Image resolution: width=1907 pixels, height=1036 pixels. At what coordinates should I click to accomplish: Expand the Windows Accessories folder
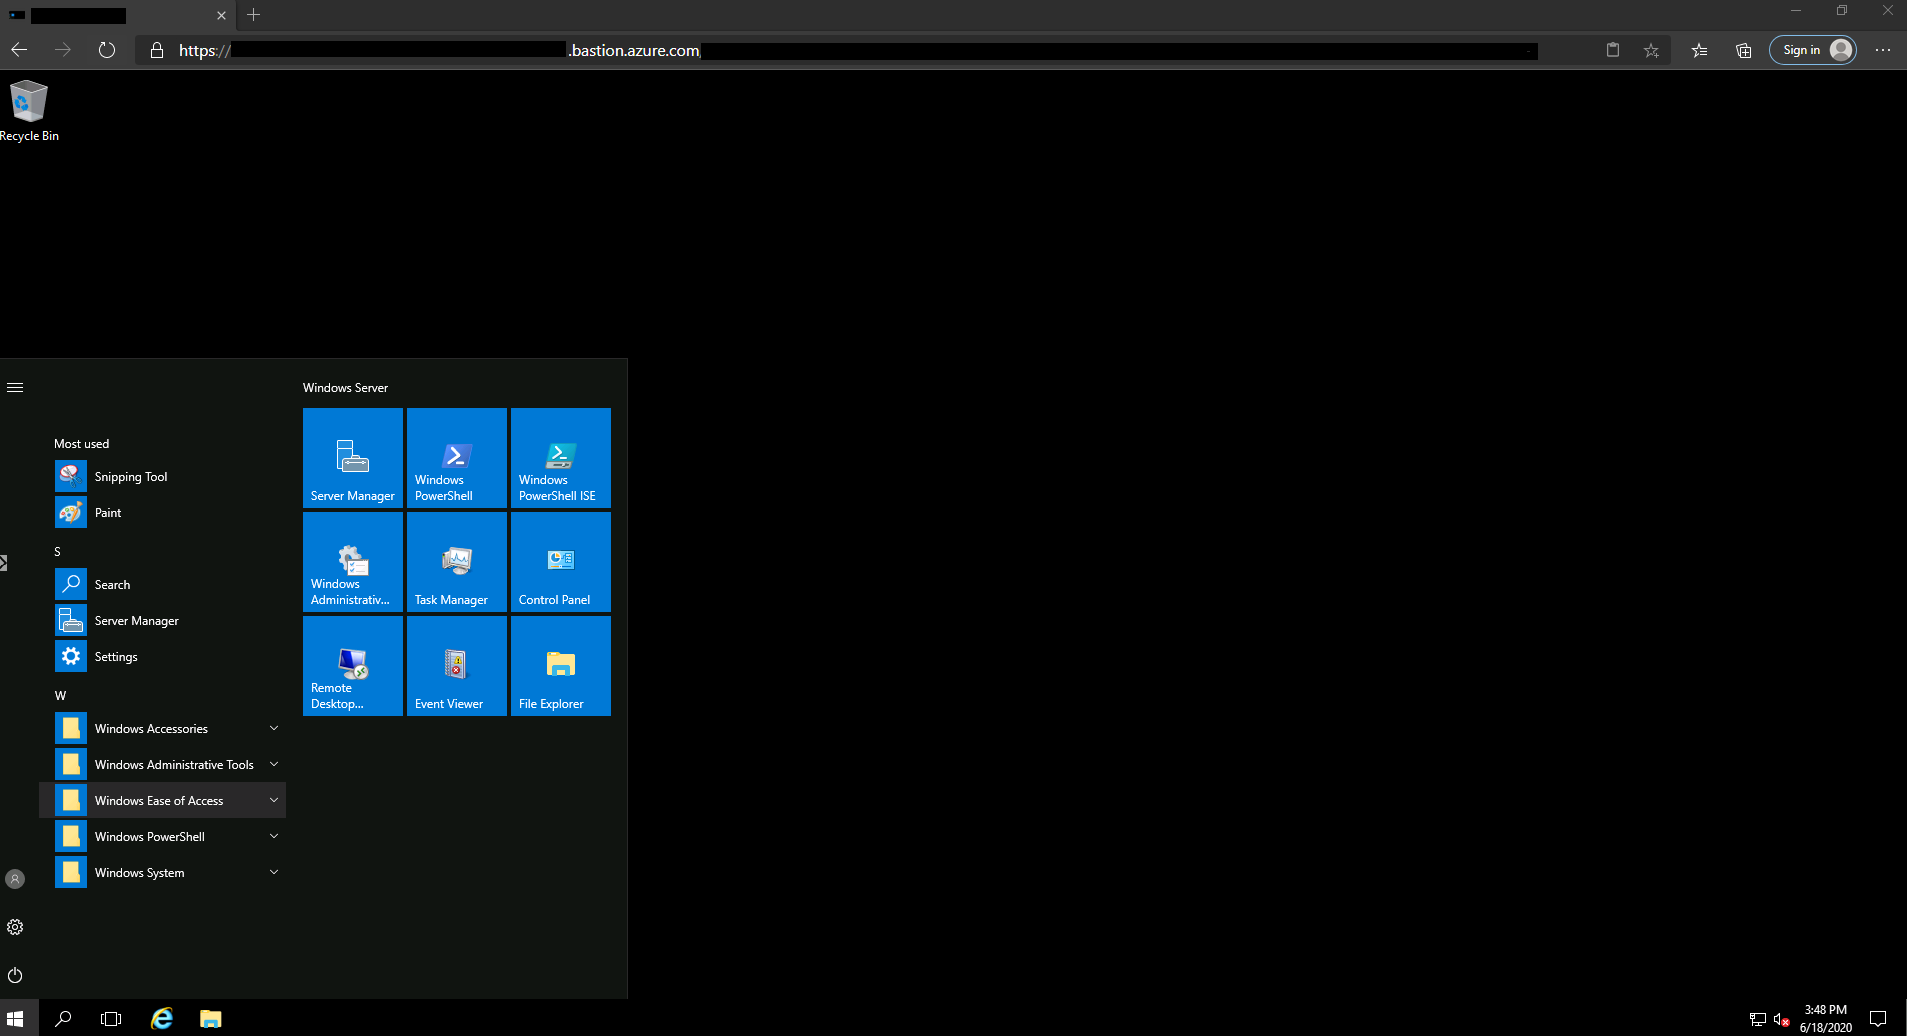(162, 728)
